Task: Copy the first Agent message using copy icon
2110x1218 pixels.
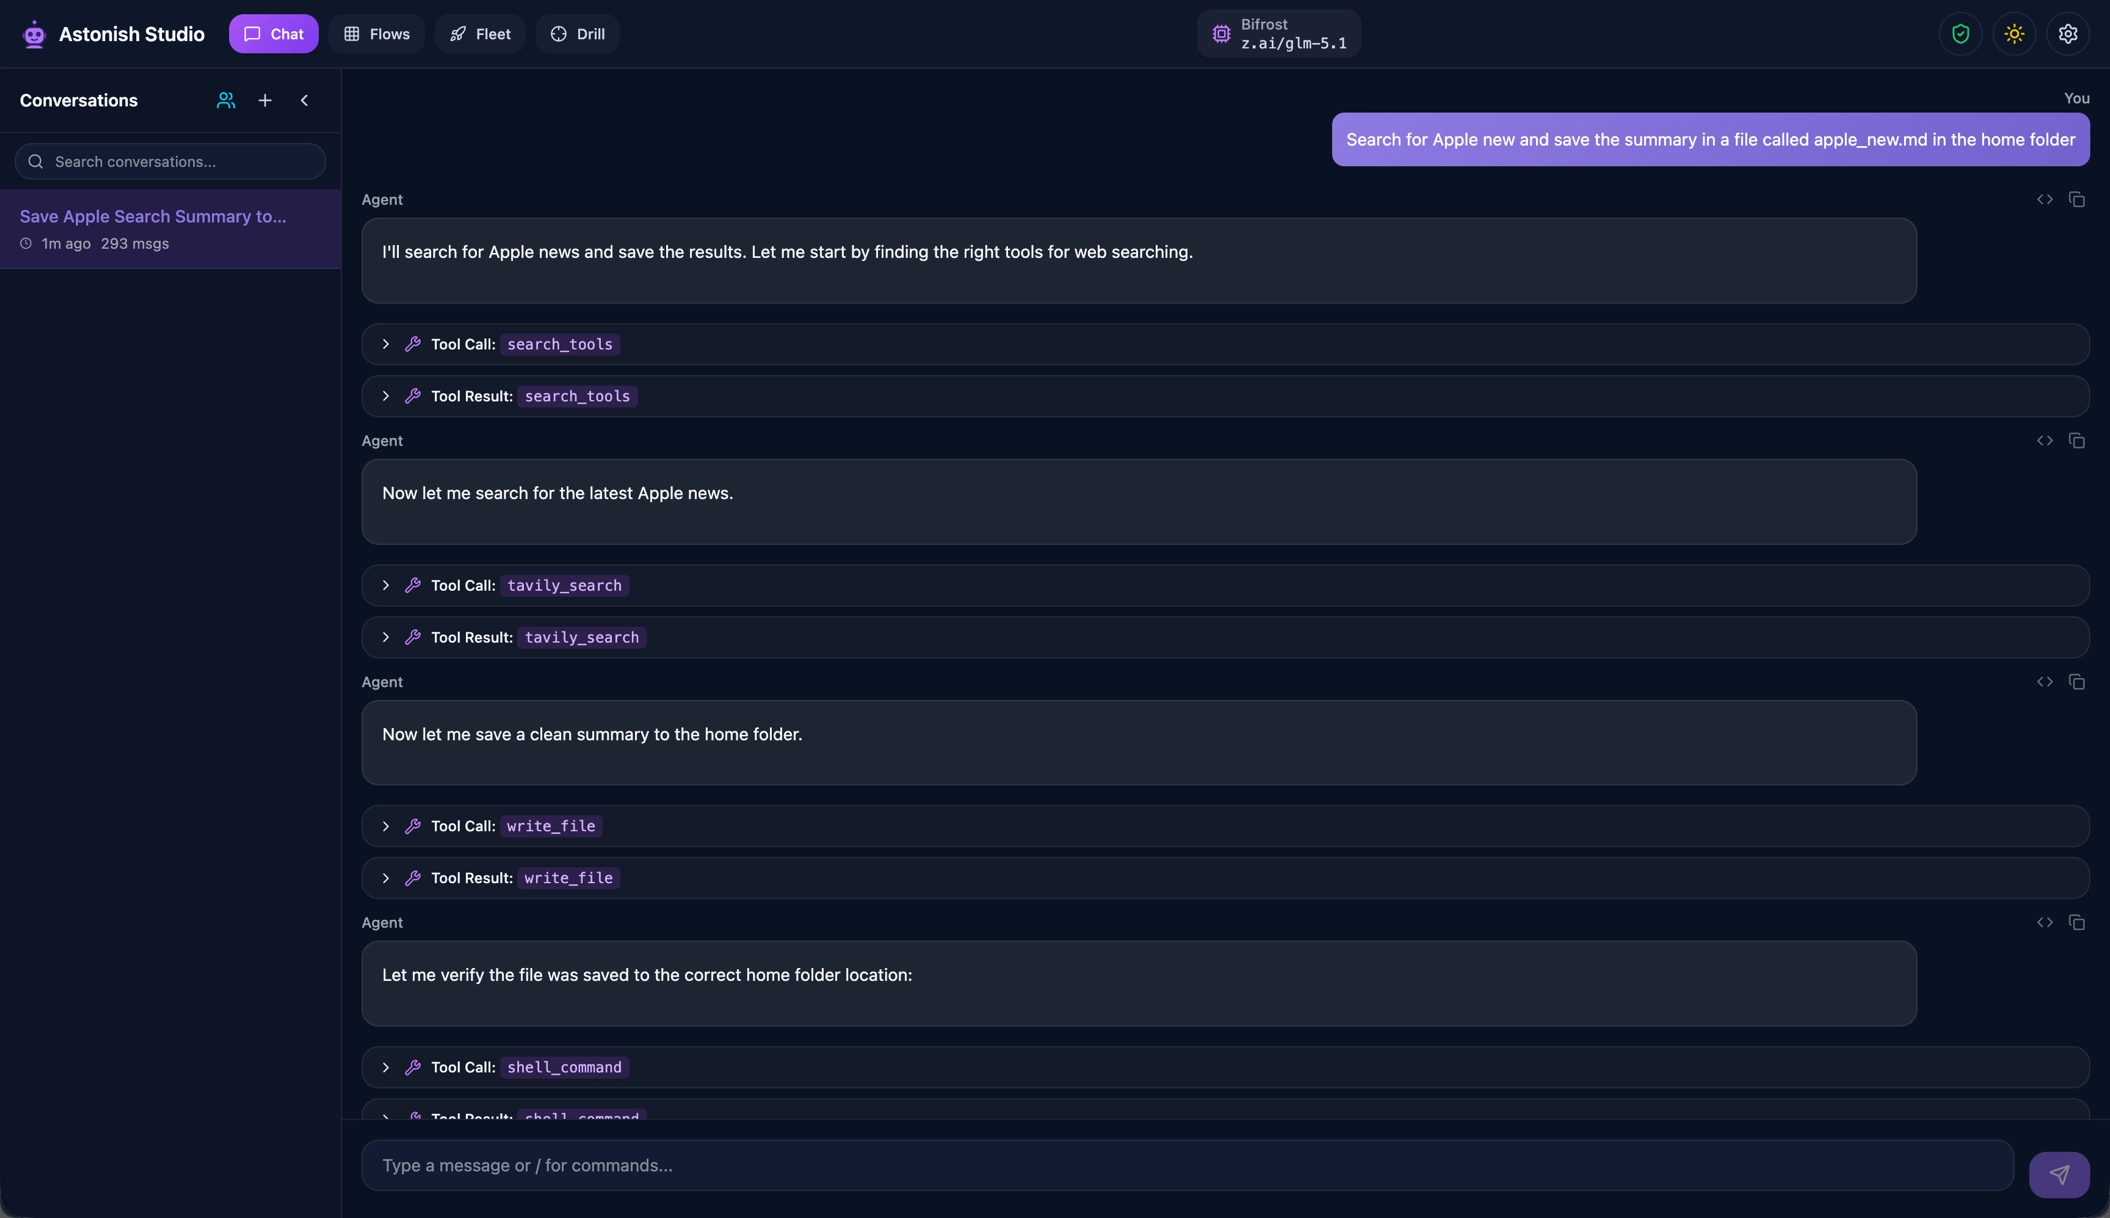Action: (2077, 199)
